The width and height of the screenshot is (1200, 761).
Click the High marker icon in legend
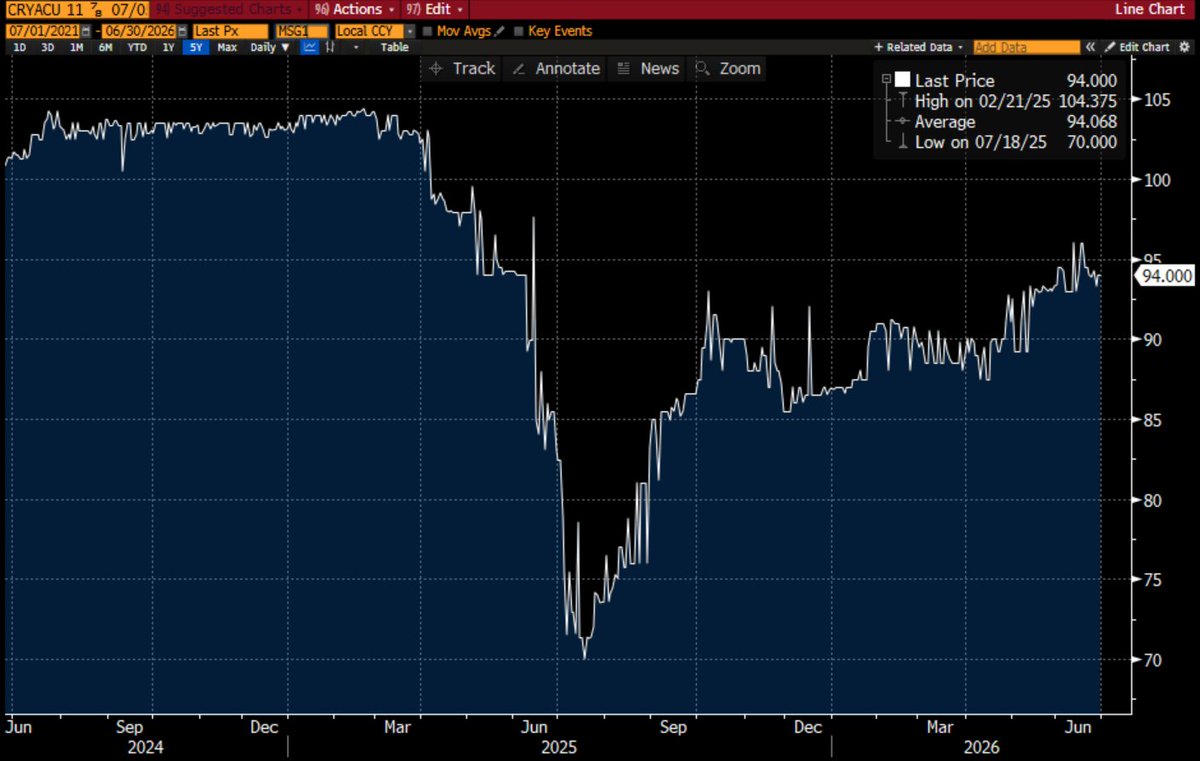(903, 101)
